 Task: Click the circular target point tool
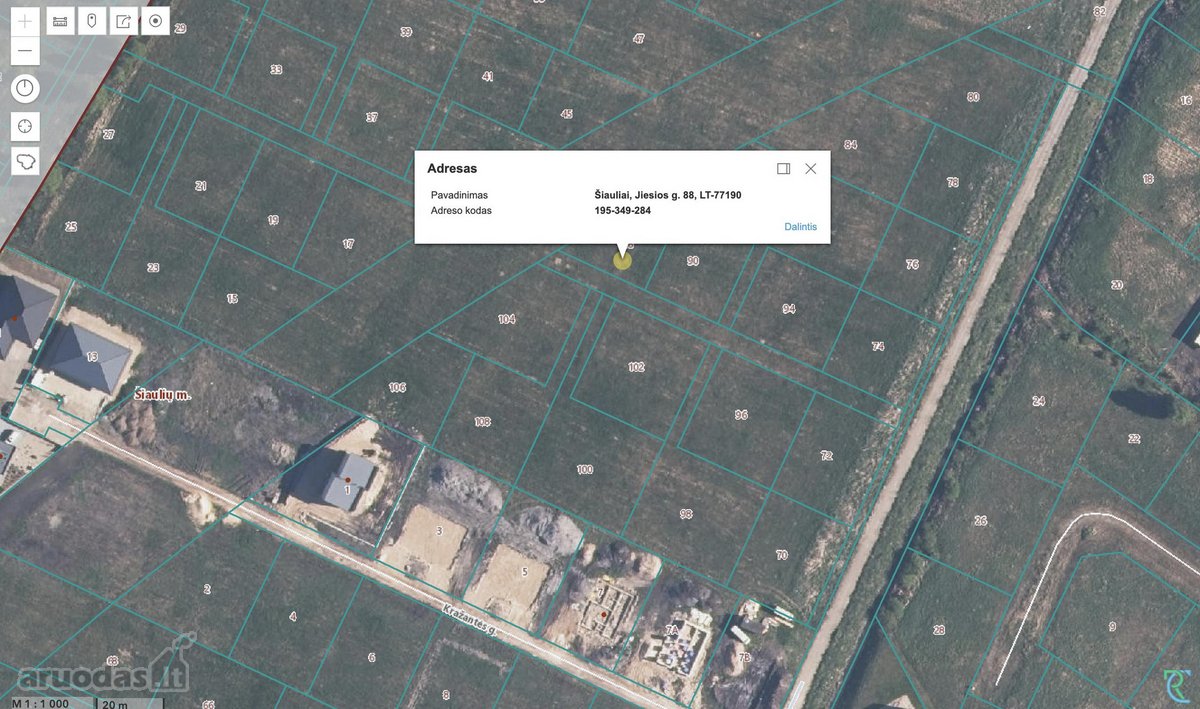[155, 21]
